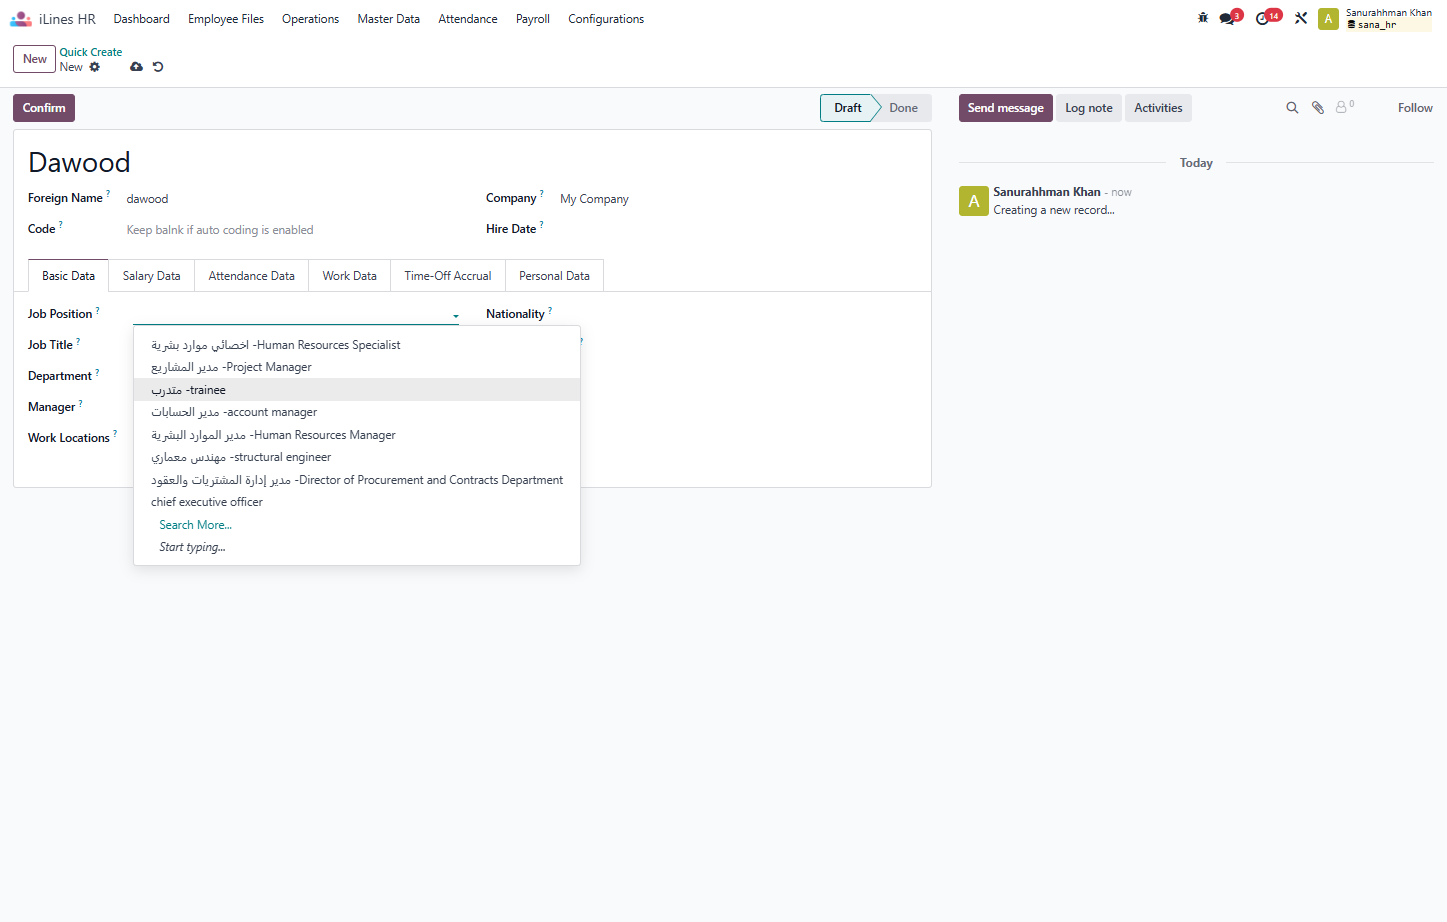This screenshot has width=1447, height=922.
Task: Choose the Project Manager job position
Action: pos(357,367)
